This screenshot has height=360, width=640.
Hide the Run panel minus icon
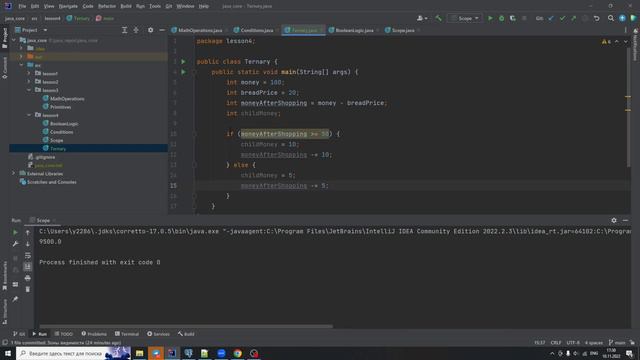point(625,220)
